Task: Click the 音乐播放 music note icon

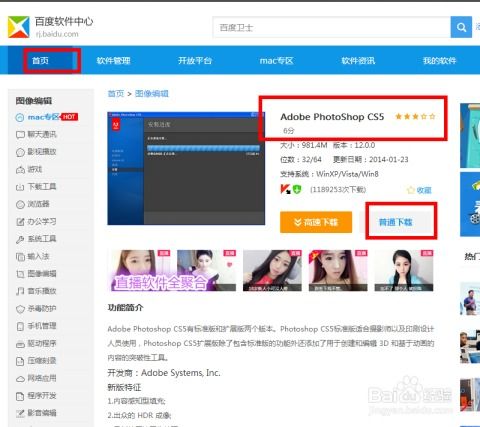Action: 20,291
